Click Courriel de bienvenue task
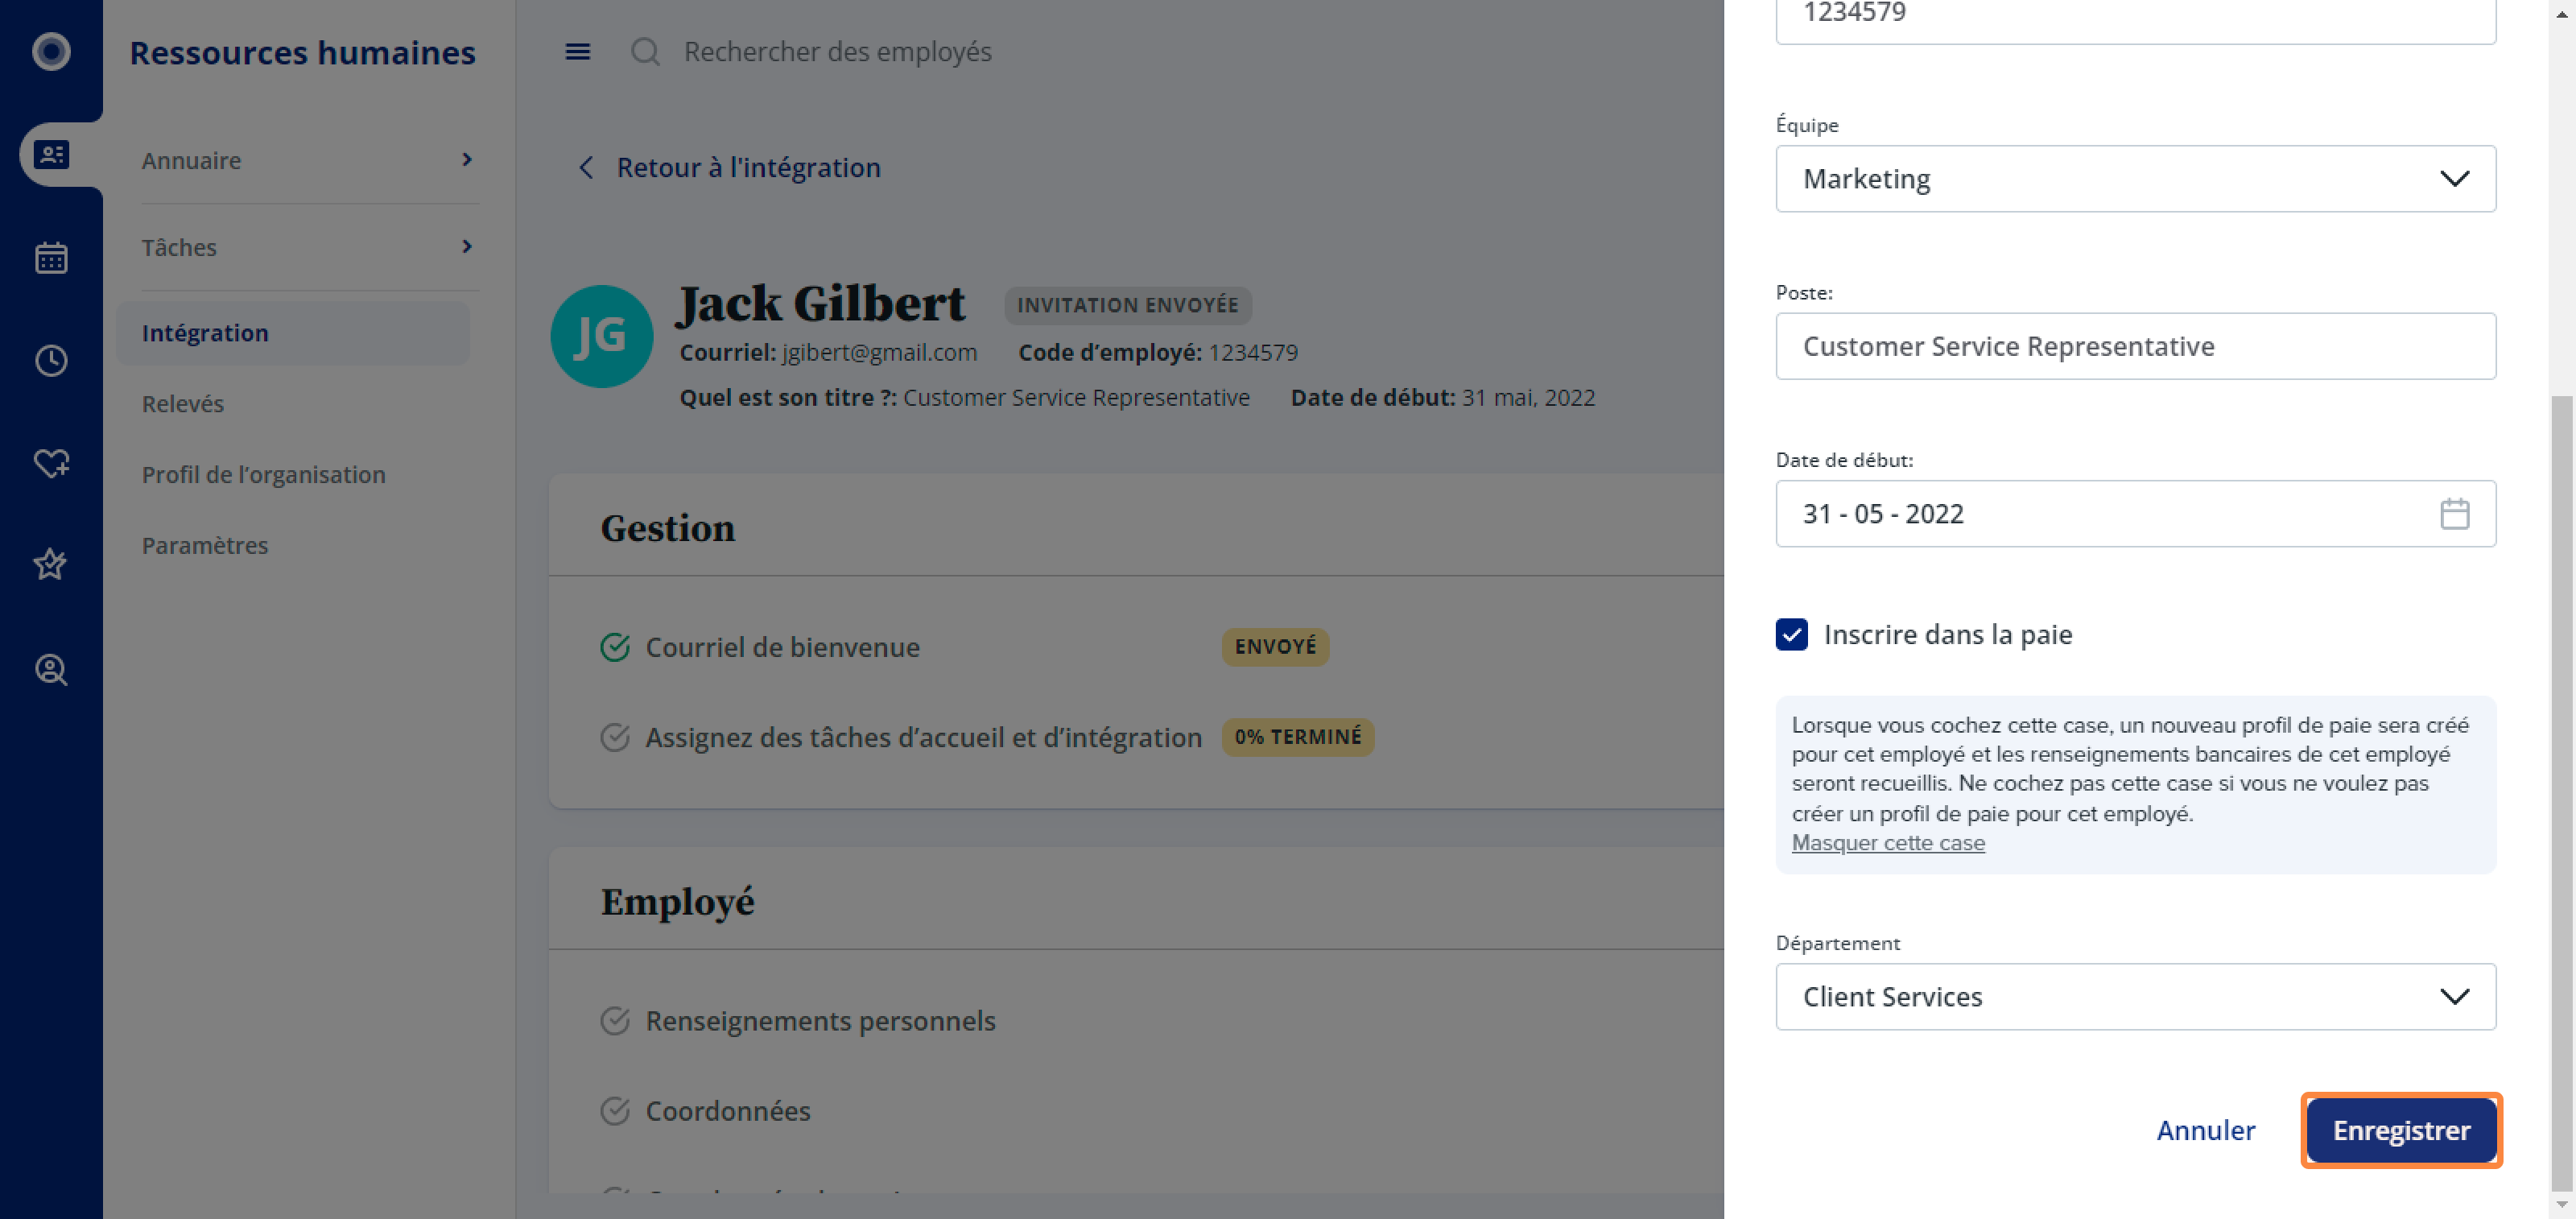Viewport: 2576px width, 1219px height. click(782, 647)
